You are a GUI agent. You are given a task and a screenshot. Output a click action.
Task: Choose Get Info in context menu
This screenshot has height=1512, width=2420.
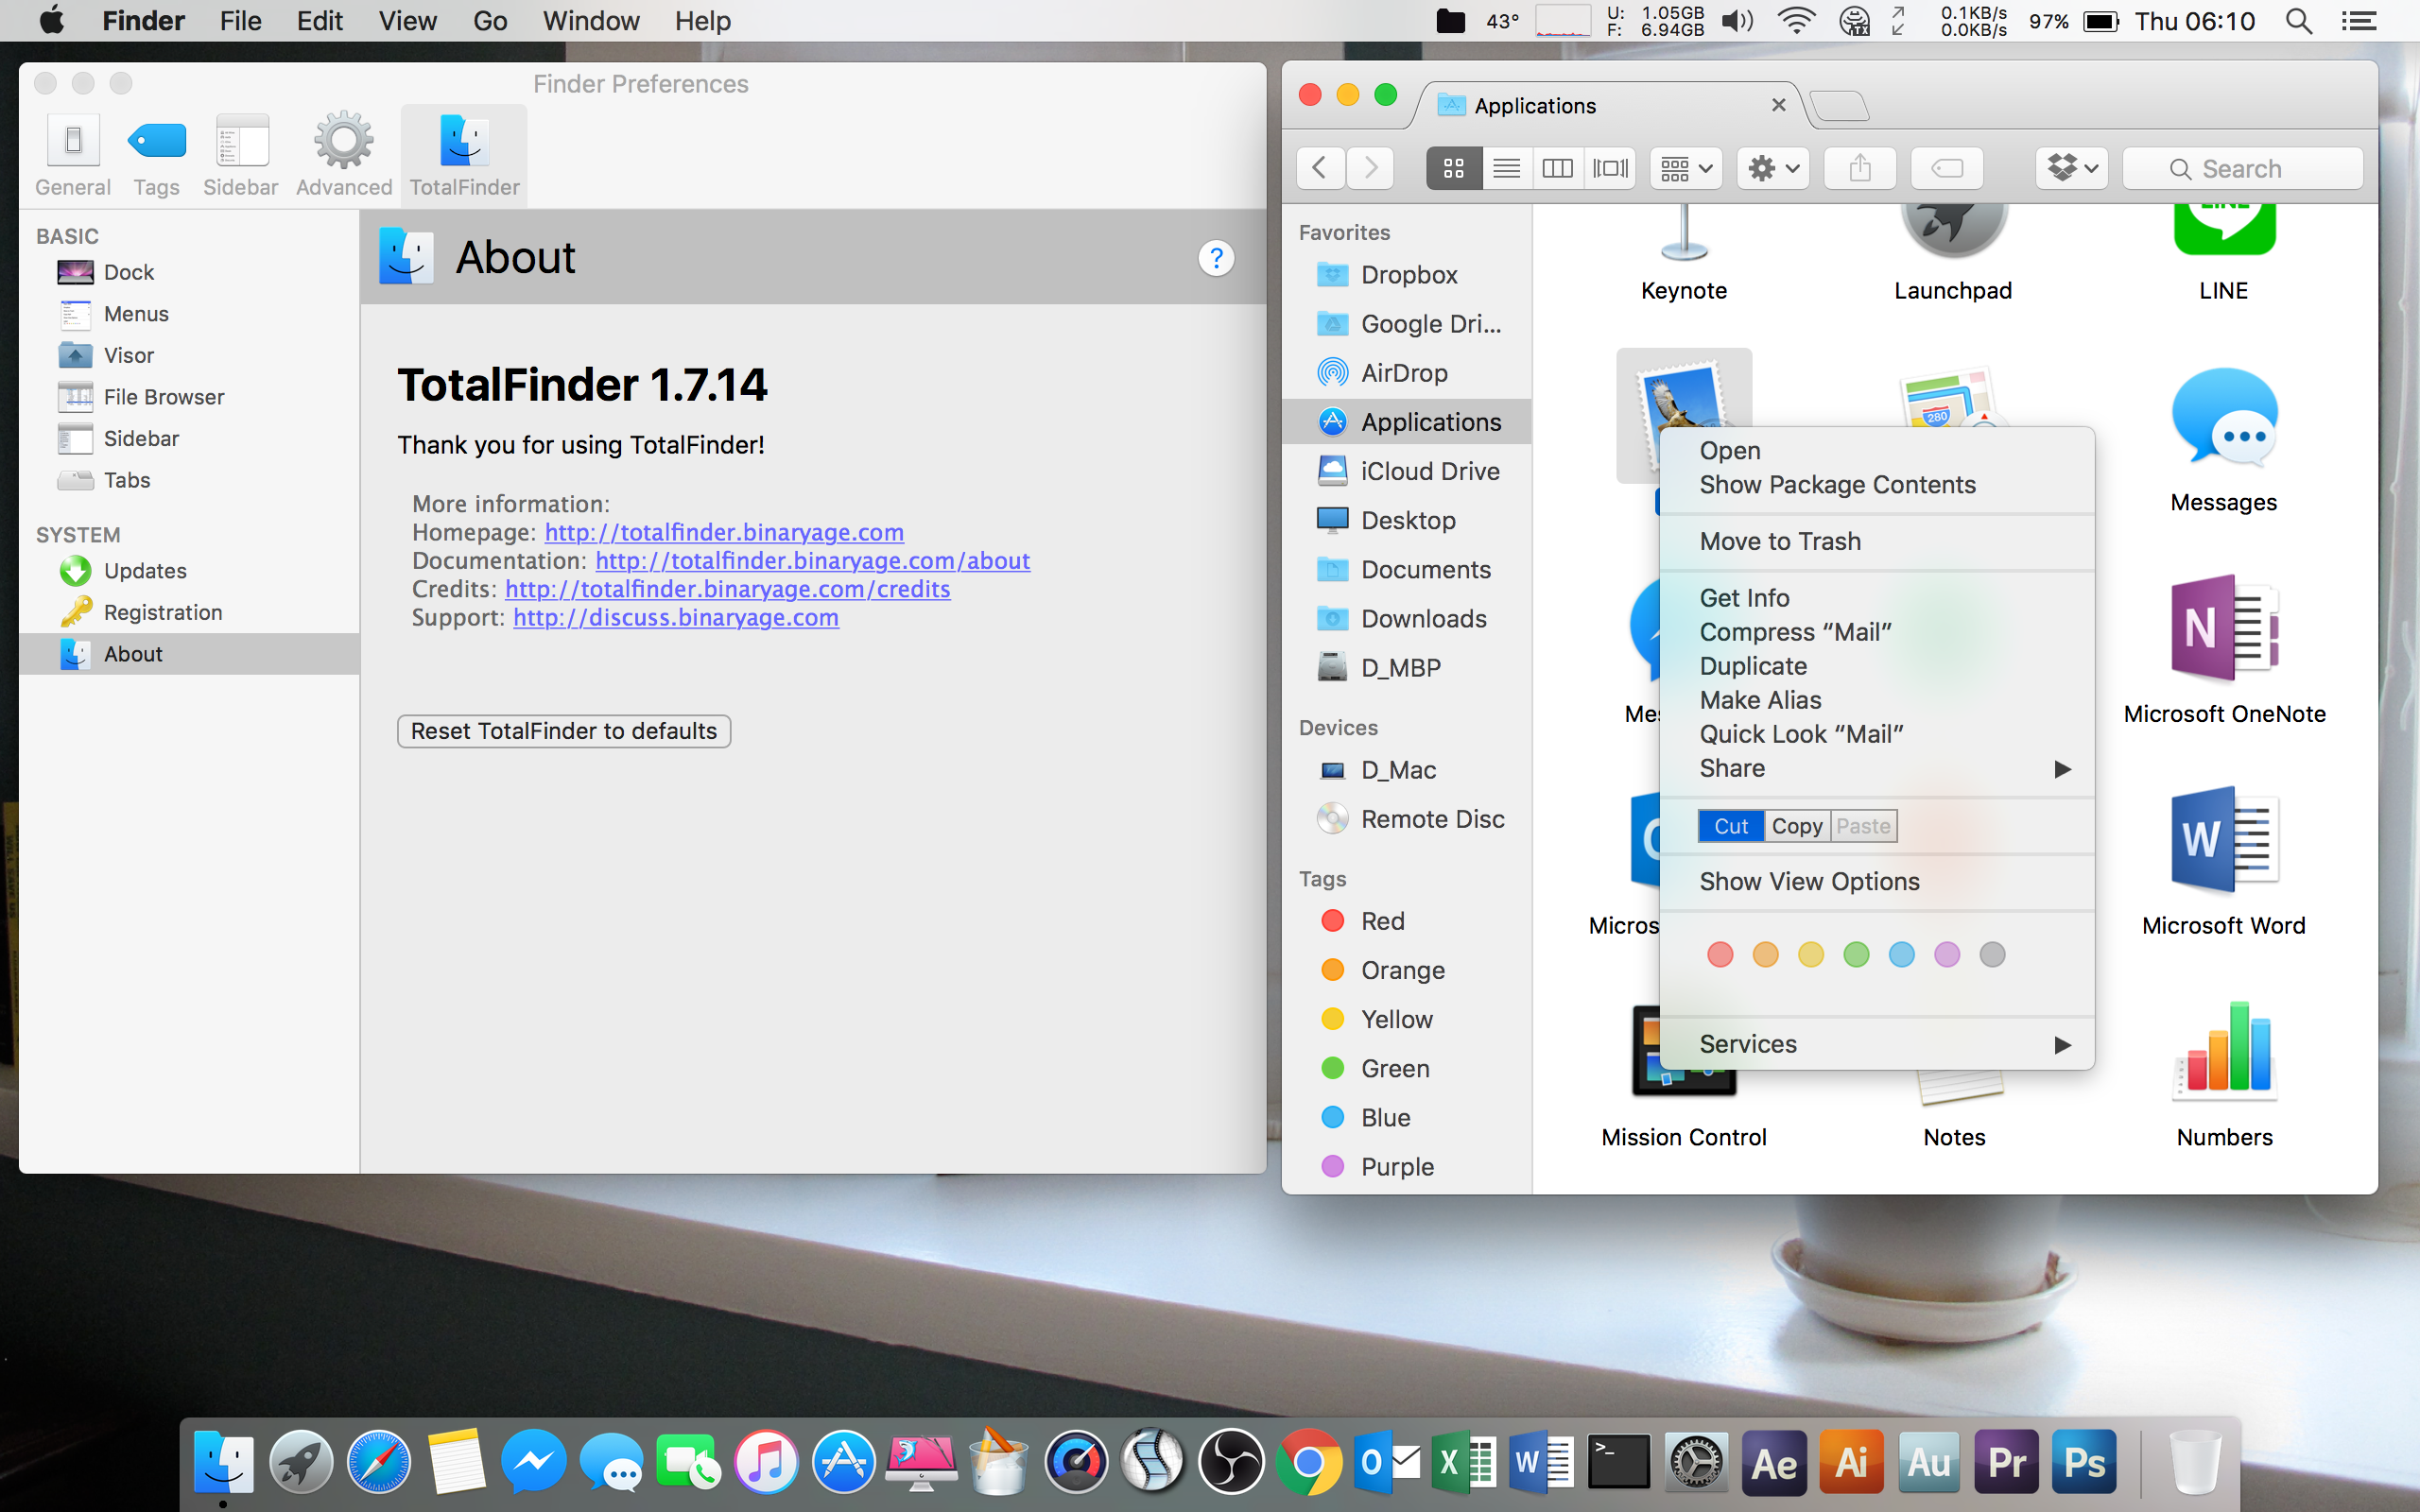[x=1877, y=598]
